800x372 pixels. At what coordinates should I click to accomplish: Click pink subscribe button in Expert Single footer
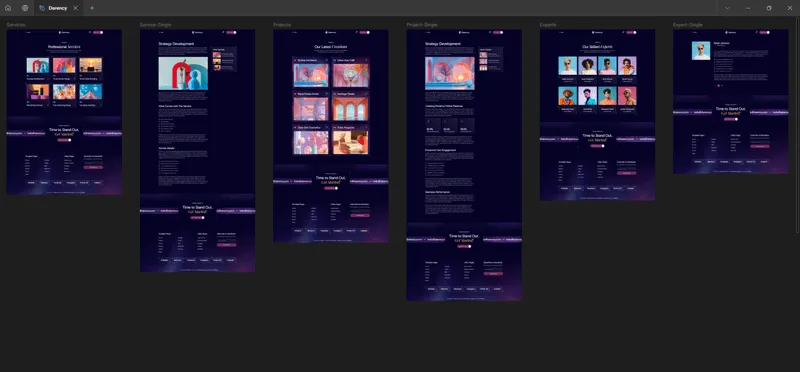point(760,146)
